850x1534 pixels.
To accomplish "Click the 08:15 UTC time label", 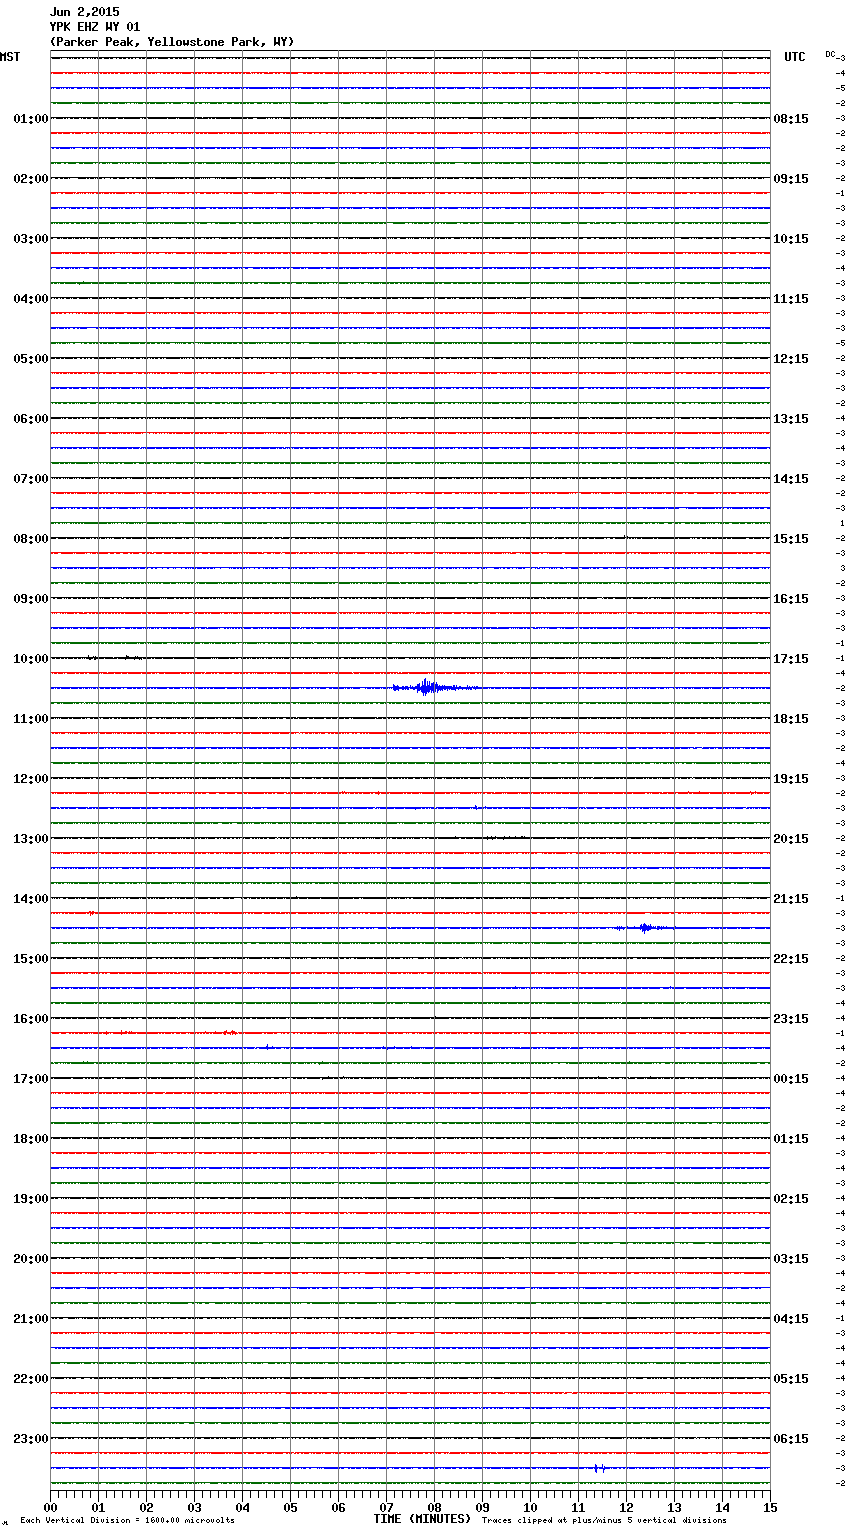I will tap(791, 119).
